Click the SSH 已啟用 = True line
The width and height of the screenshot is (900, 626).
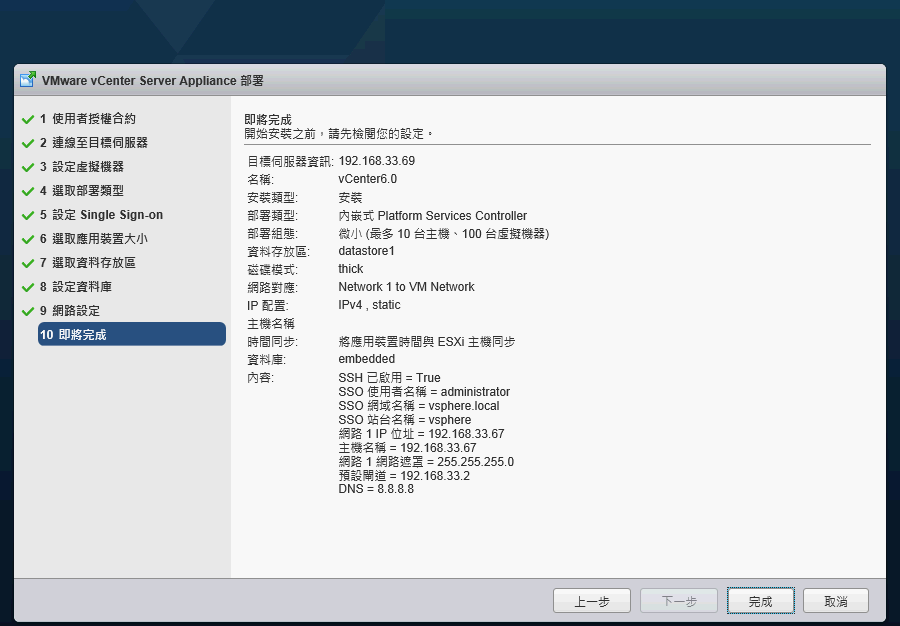(390, 378)
